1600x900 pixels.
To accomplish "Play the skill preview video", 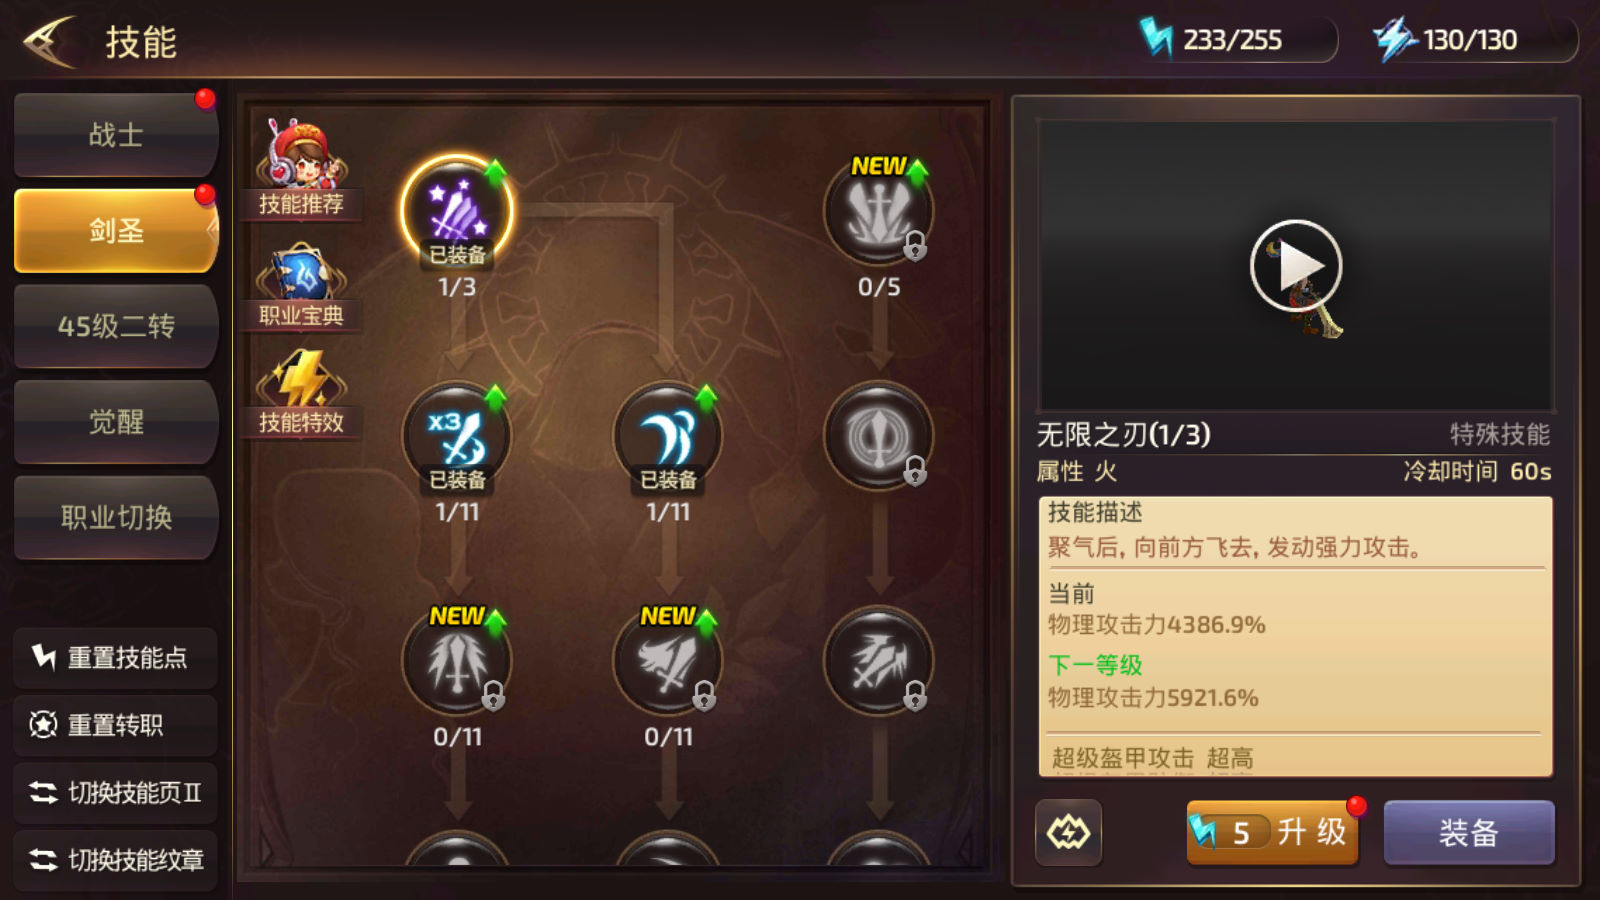I will [x=1296, y=266].
